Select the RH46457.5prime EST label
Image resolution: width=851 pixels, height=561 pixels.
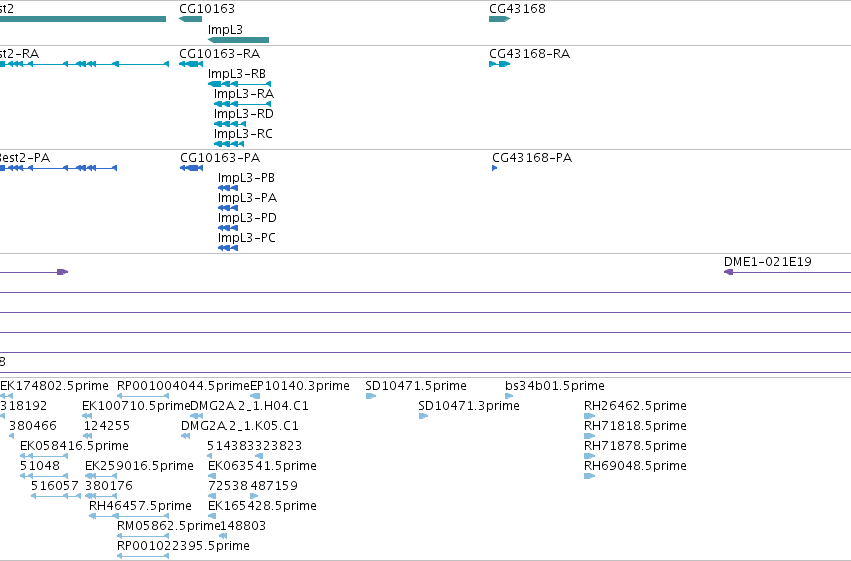141,506
